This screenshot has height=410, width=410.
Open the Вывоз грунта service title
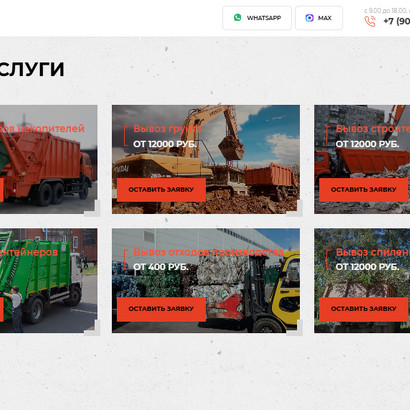(168, 129)
